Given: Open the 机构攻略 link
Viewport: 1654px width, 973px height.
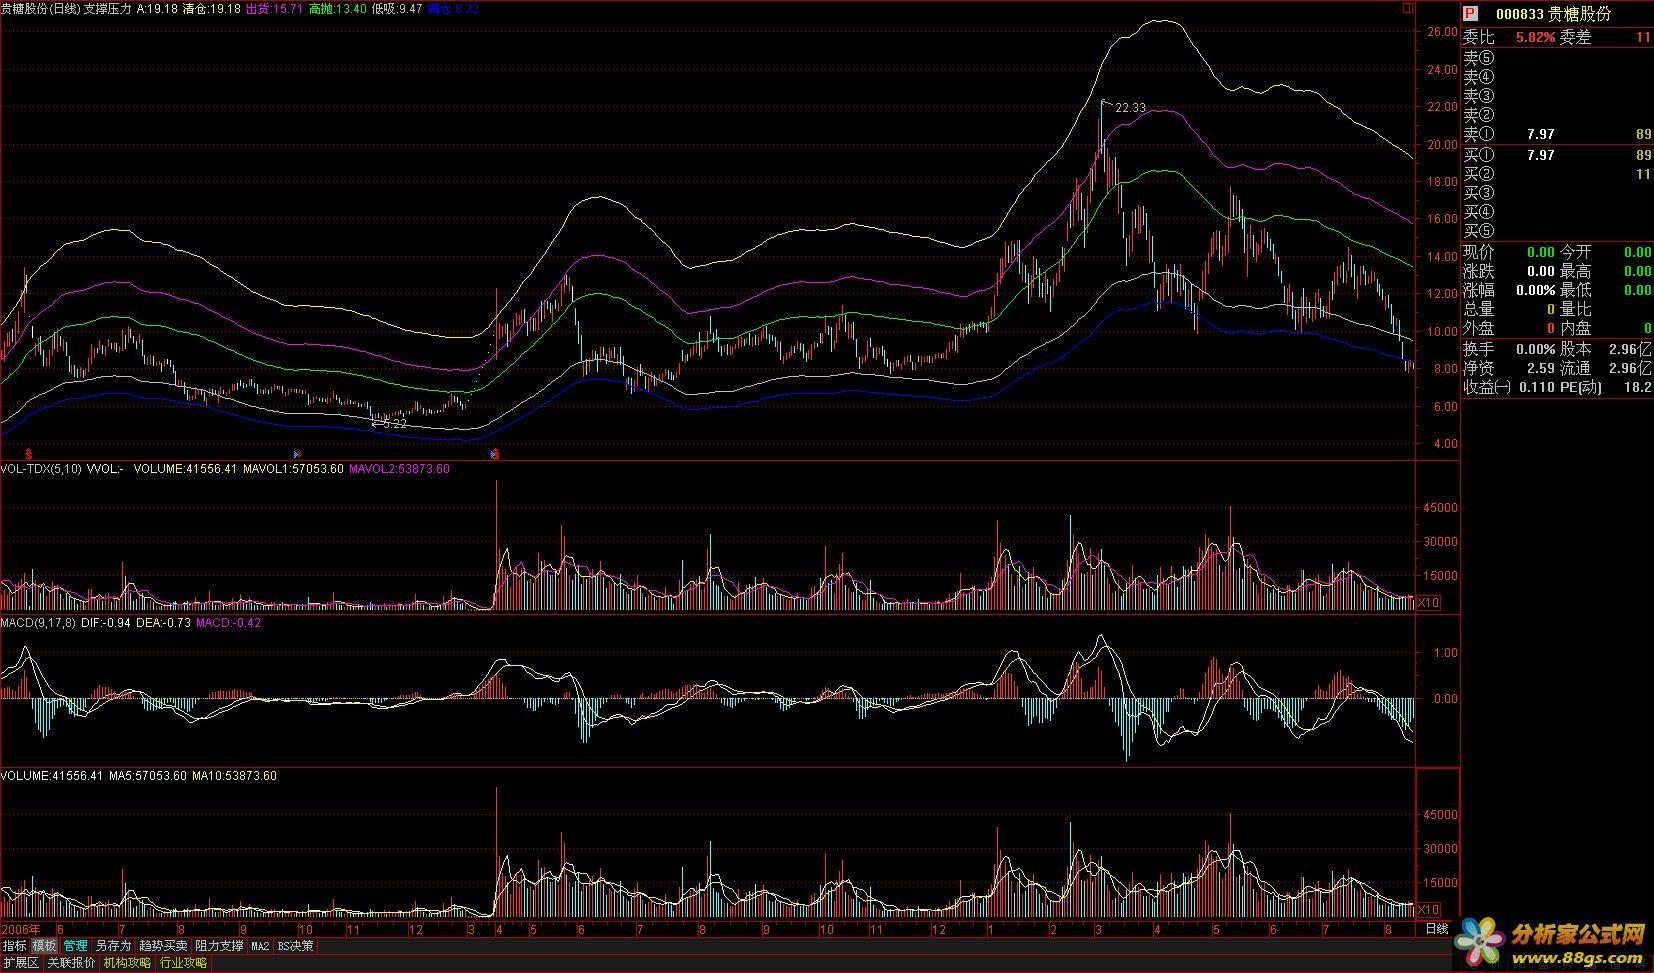Looking at the screenshot, I should [127, 963].
